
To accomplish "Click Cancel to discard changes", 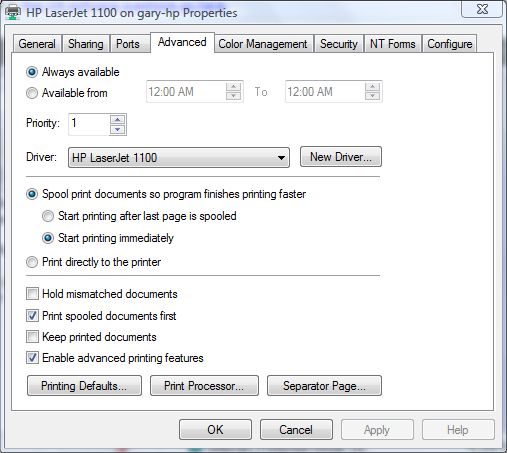I will click(296, 429).
